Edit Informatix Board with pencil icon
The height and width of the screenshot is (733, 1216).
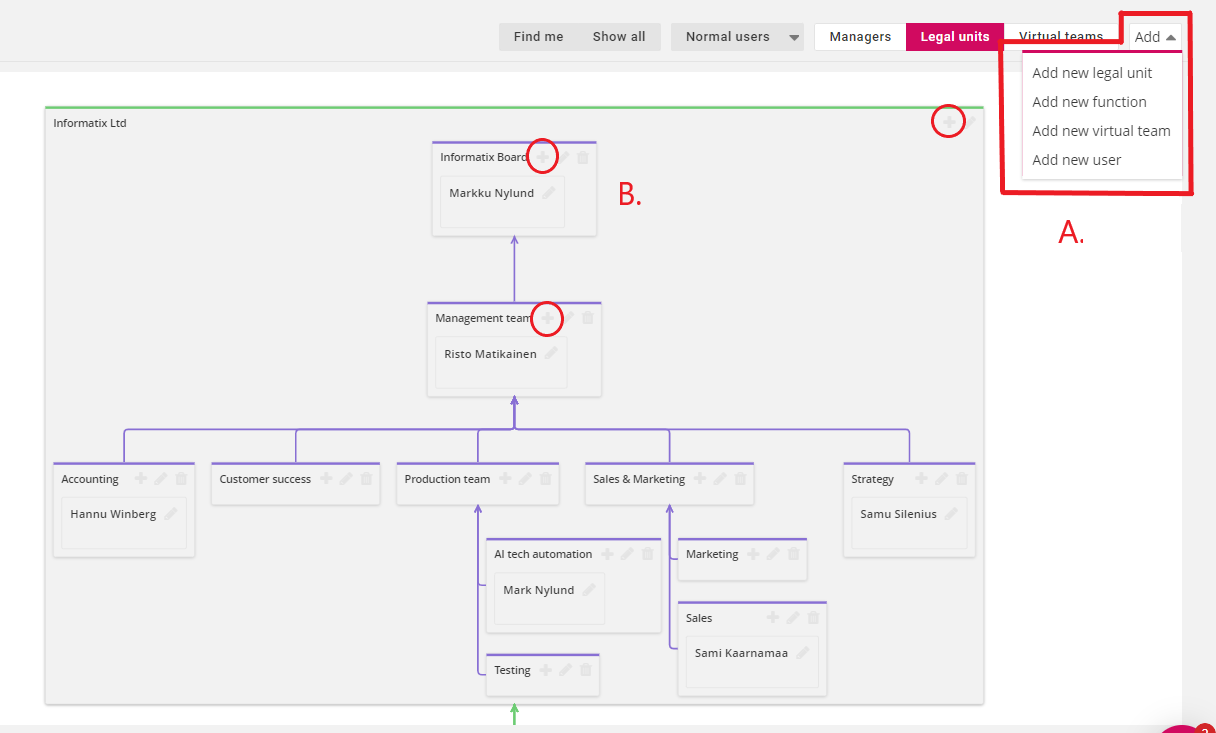[x=563, y=157]
